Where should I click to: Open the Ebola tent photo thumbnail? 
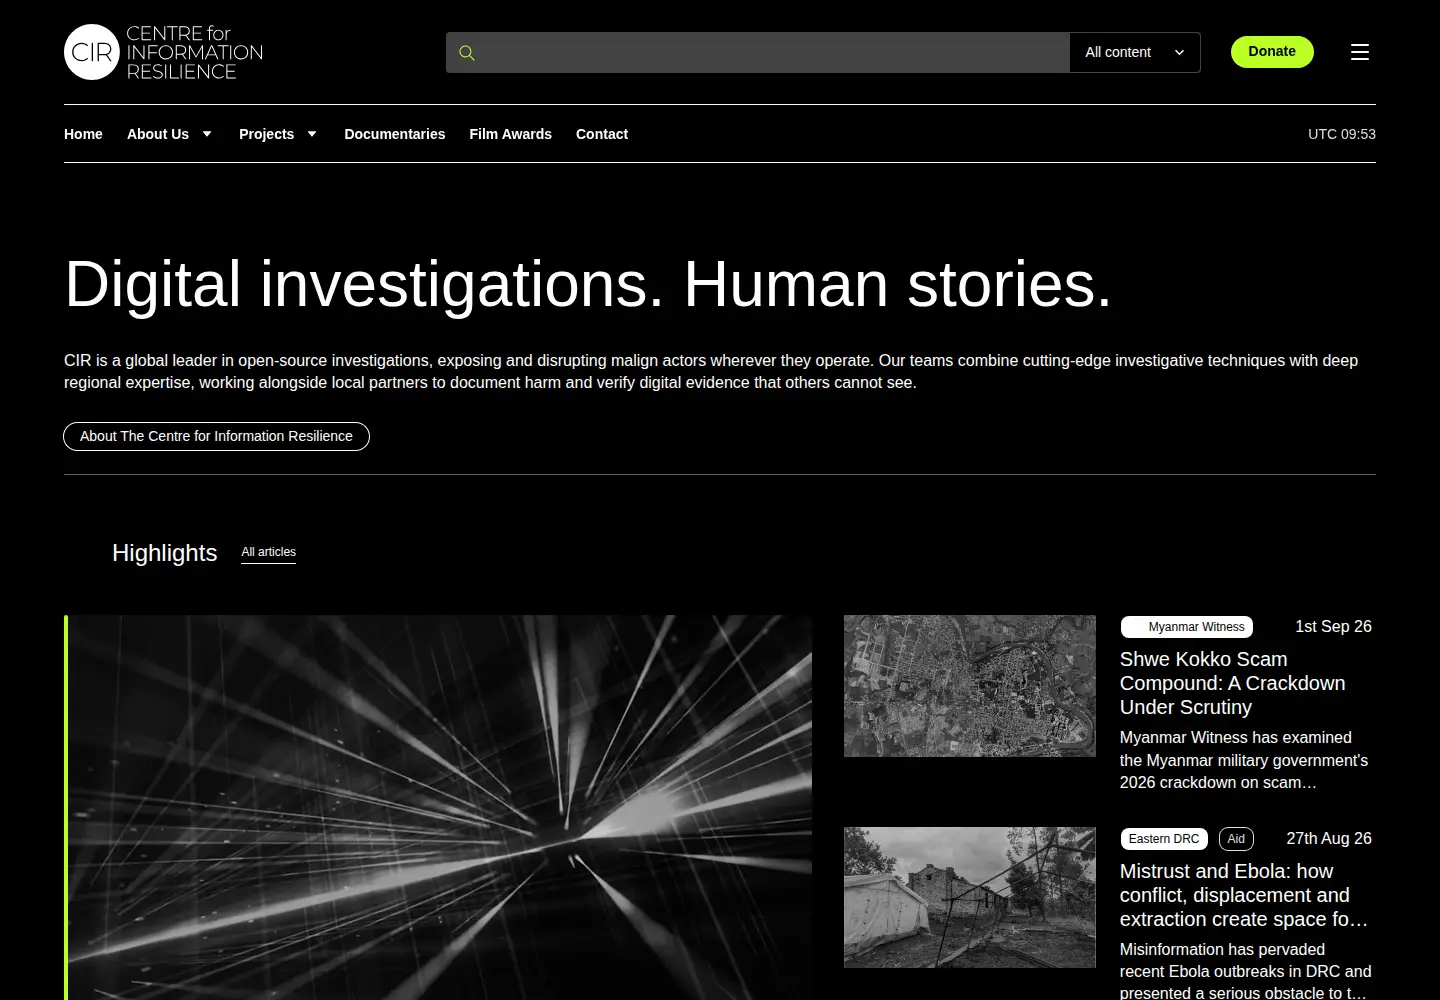(970, 897)
